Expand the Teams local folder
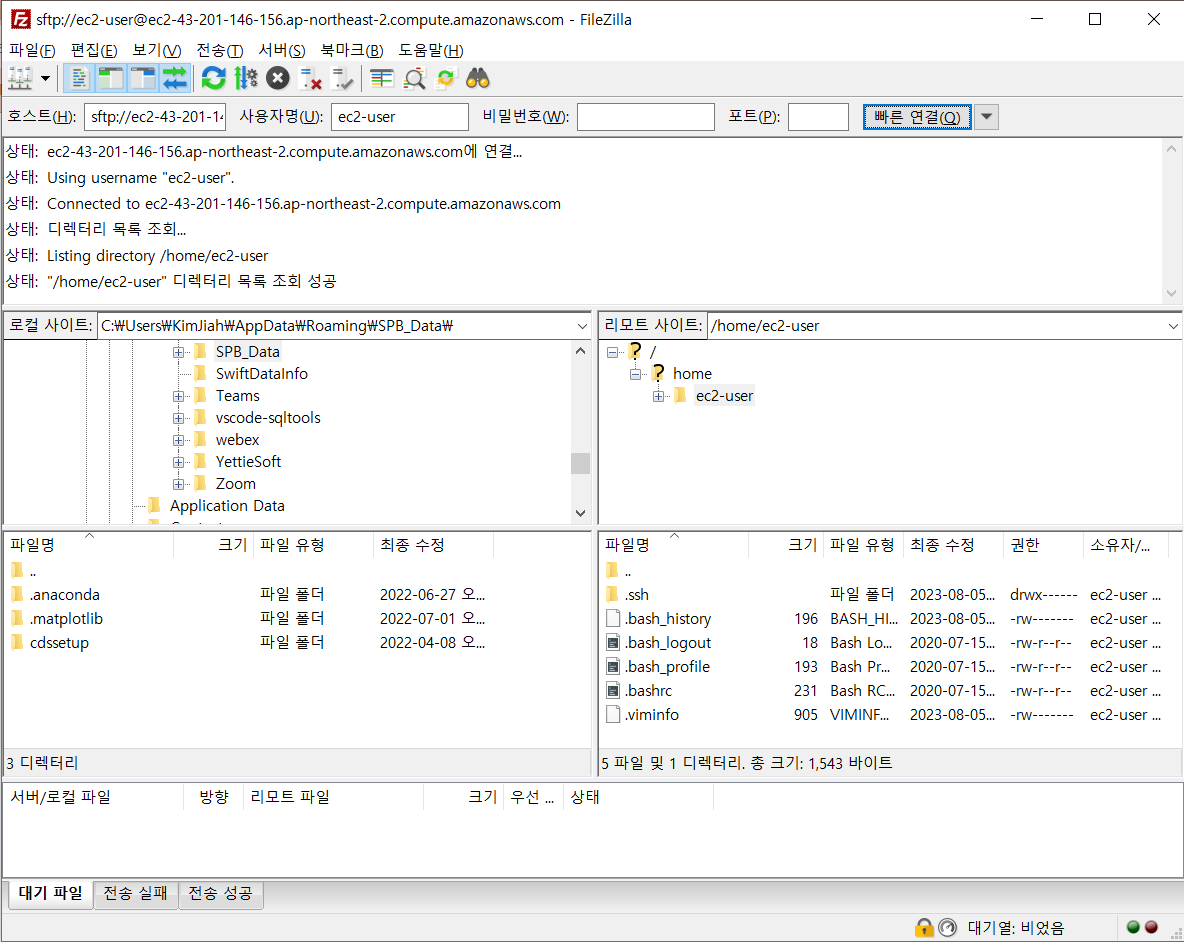The image size is (1184, 942). [x=178, y=396]
